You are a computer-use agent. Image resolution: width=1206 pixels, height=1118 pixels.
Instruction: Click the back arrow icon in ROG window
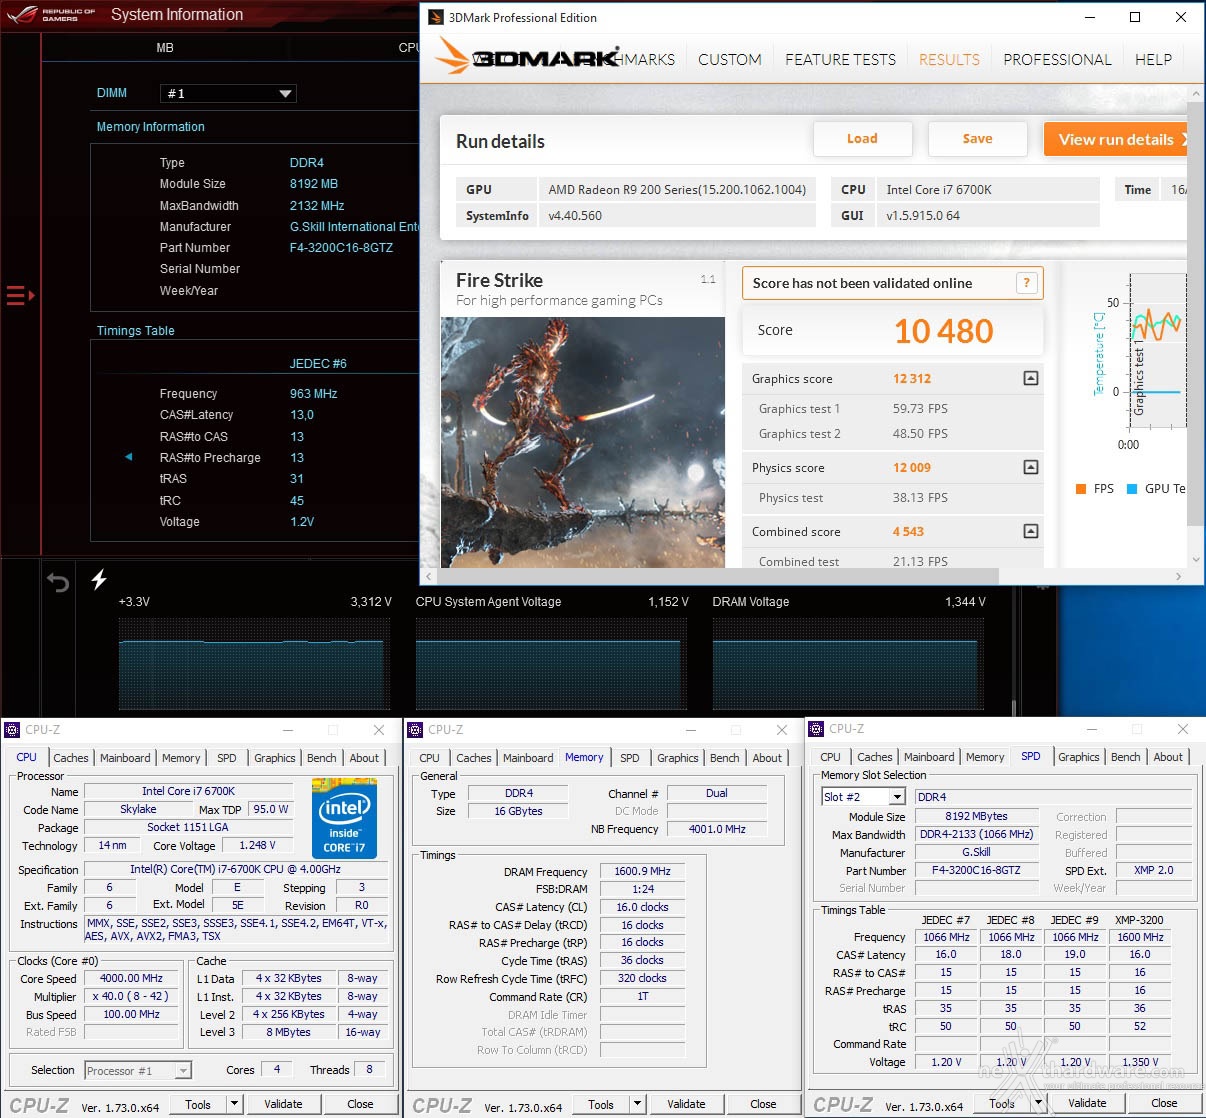[x=58, y=582]
